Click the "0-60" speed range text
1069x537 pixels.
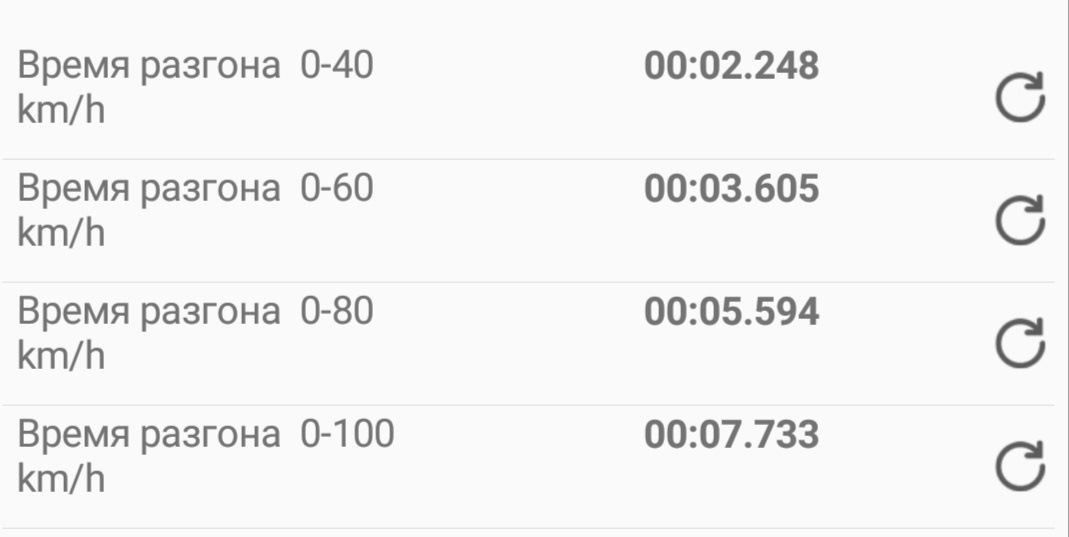pos(336,190)
